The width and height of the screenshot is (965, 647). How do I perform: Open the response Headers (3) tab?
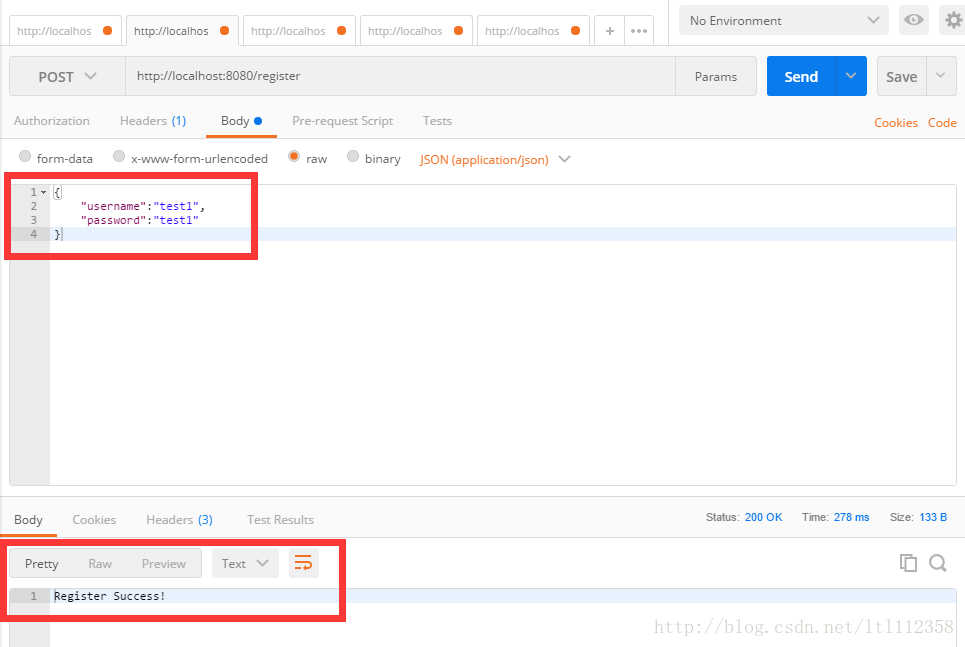179,520
